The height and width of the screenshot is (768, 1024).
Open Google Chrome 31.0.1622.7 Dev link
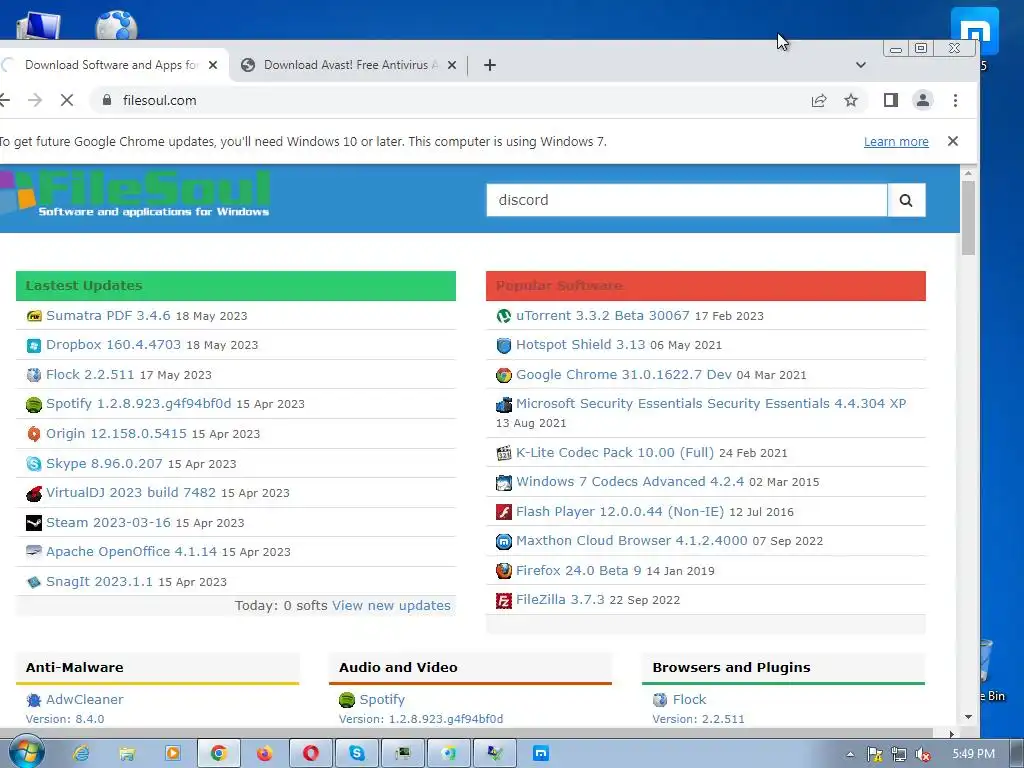point(624,374)
